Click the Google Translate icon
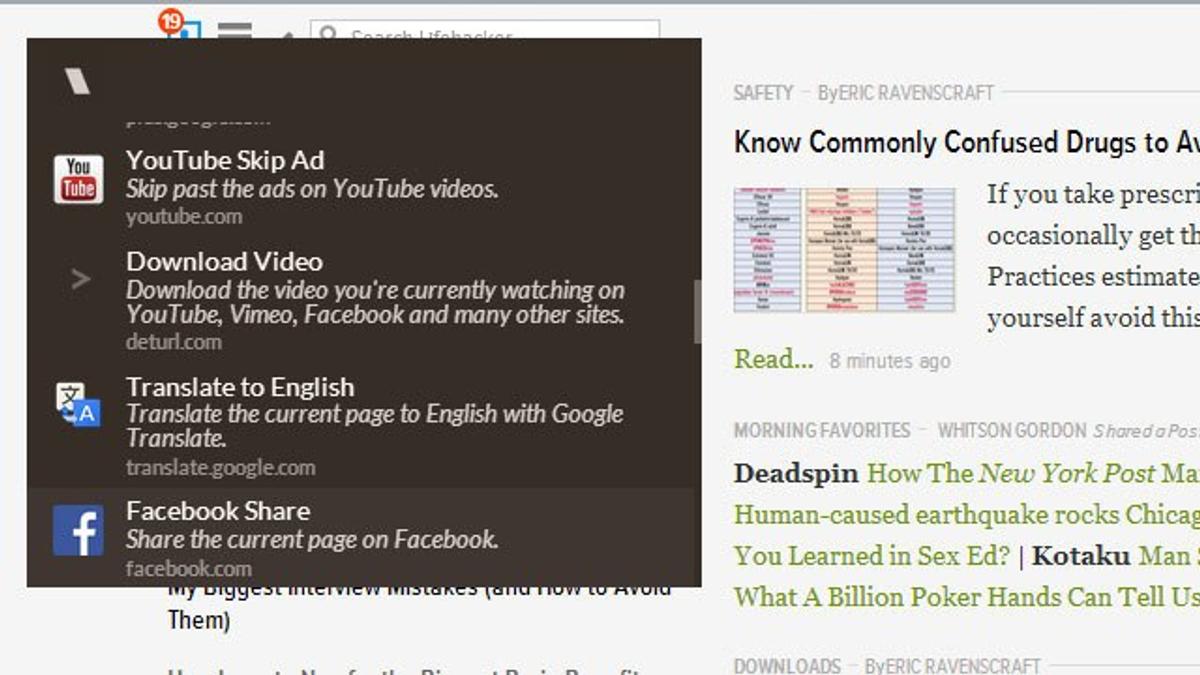The image size is (1200, 675). pos(78,405)
